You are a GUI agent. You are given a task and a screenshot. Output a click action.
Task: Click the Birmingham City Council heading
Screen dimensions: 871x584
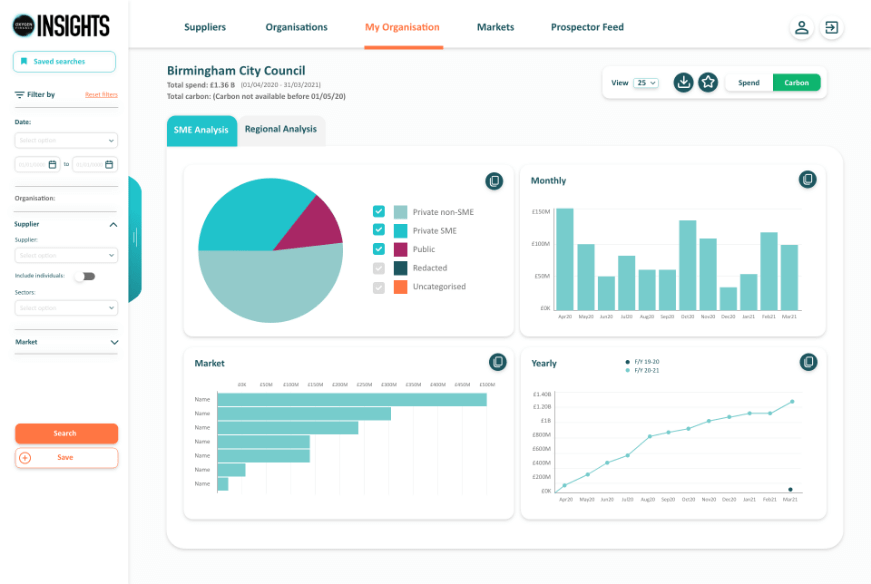coord(236,71)
